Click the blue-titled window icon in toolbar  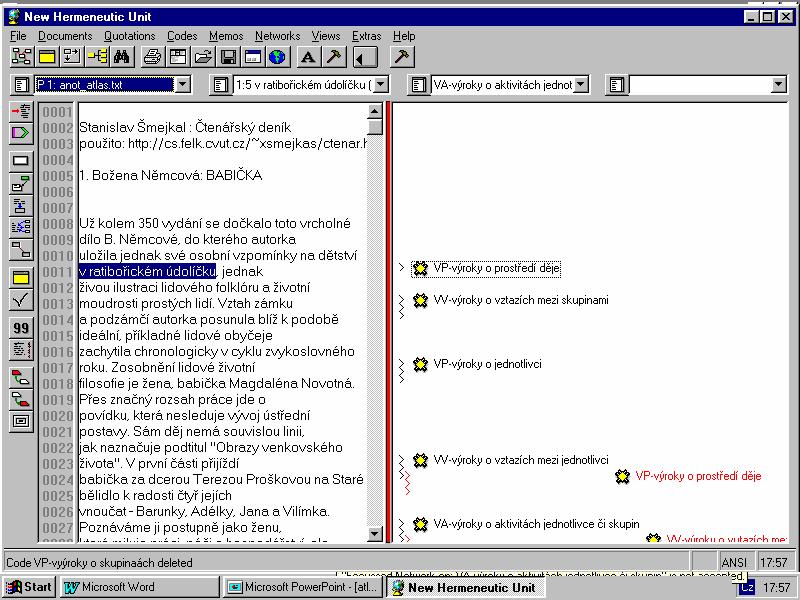[x=253, y=57]
